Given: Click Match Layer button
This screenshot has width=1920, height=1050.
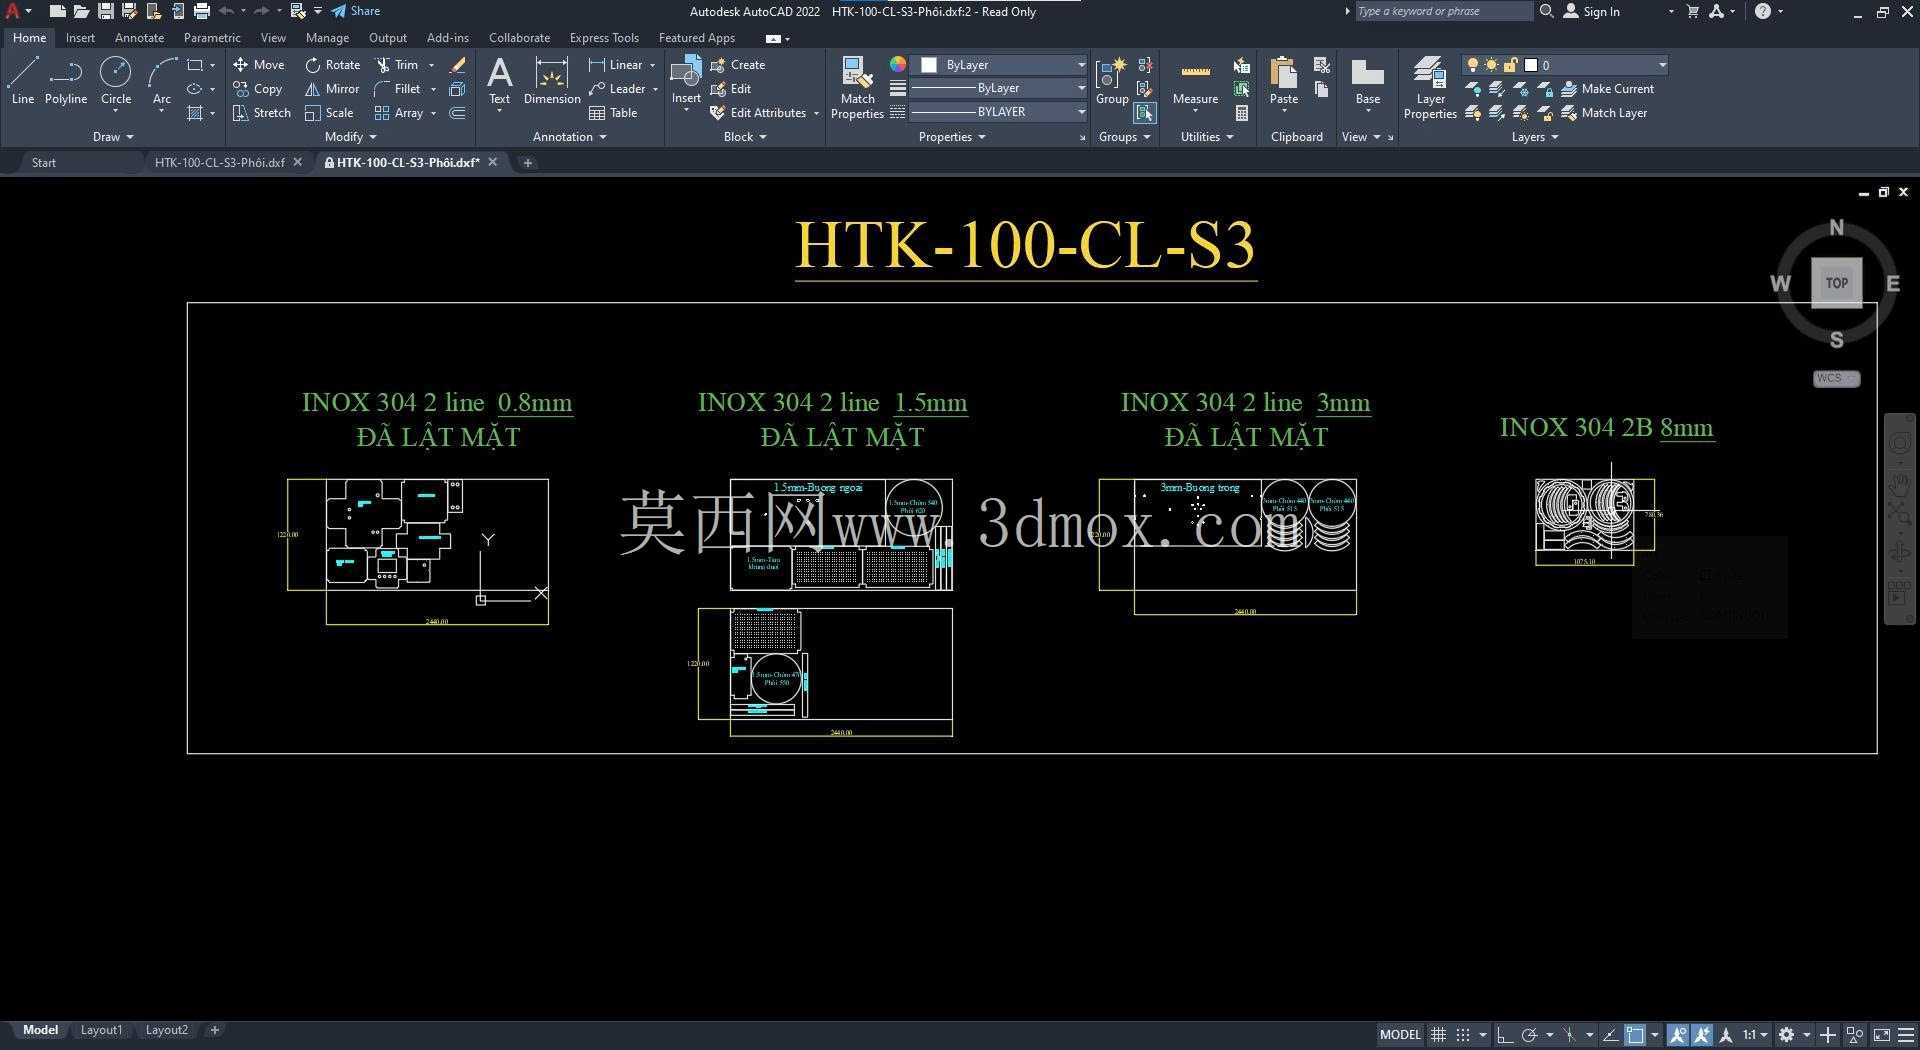Looking at the screenshot, I should click(x=1605, y=113).
